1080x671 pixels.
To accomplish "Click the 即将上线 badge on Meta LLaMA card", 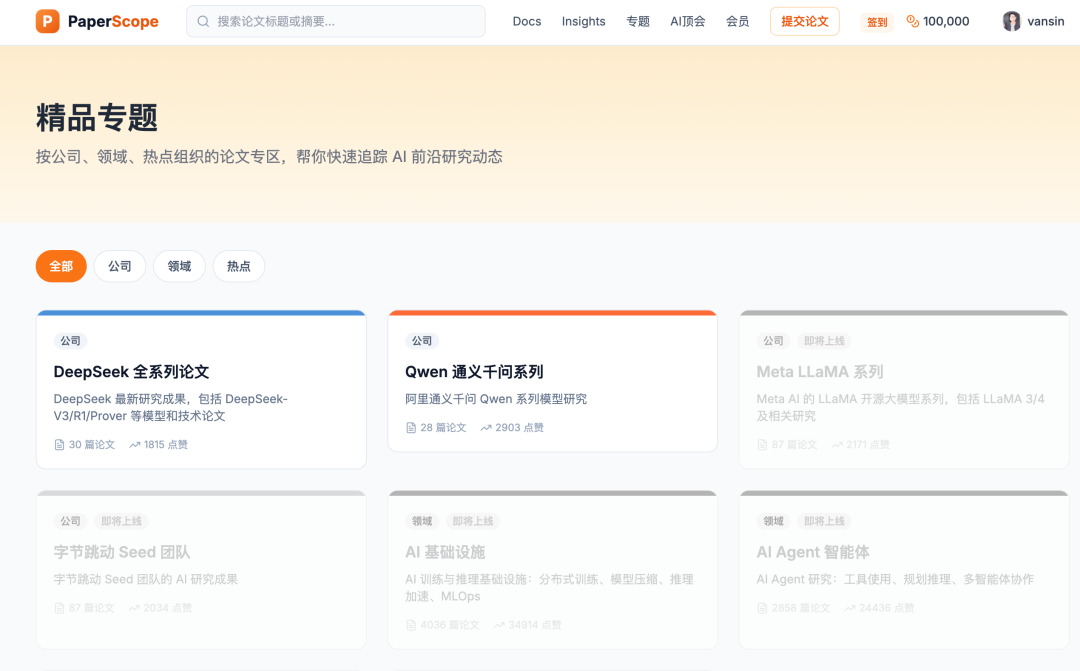I will [824, 341].
